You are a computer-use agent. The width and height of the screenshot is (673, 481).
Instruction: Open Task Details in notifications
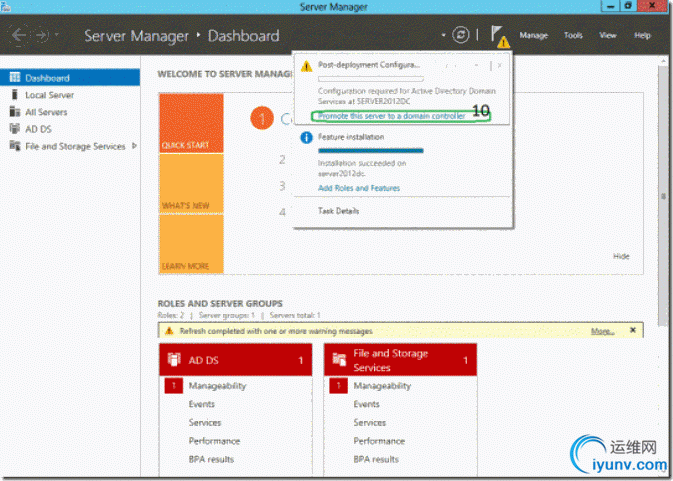tap(338, 211)
